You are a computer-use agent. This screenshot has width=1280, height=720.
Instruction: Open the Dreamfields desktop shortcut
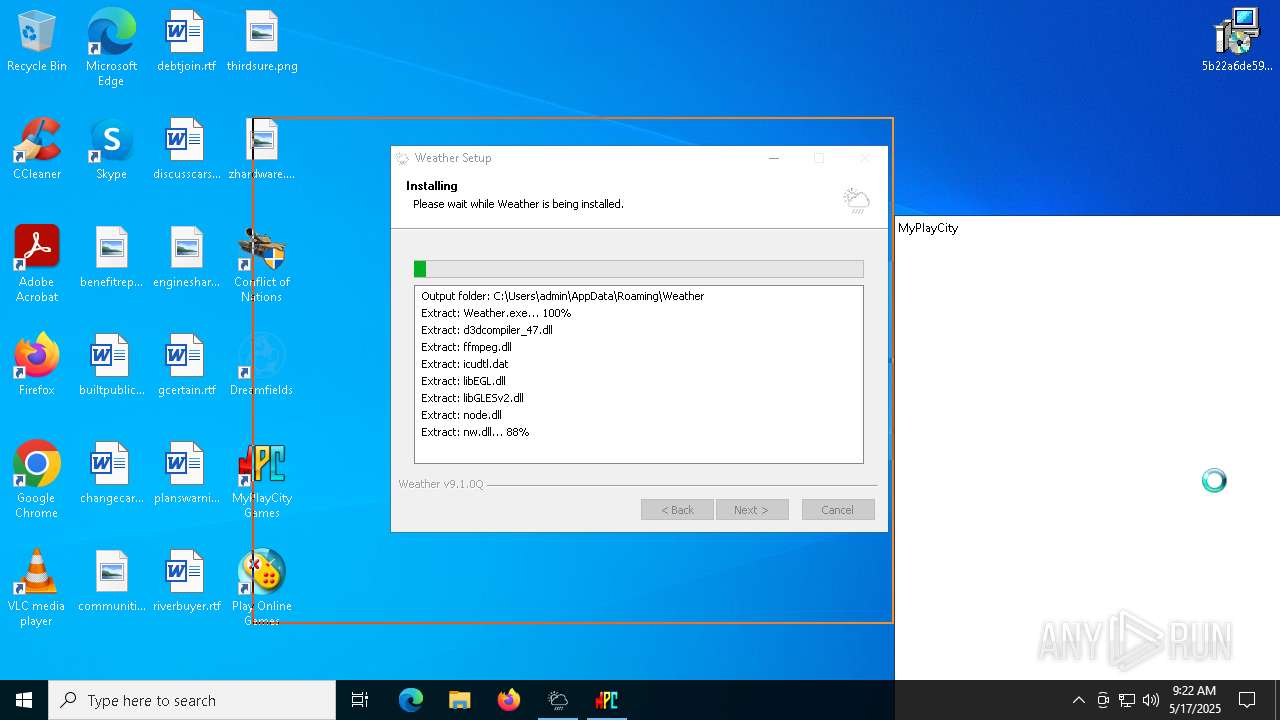[x=262, y=365]
